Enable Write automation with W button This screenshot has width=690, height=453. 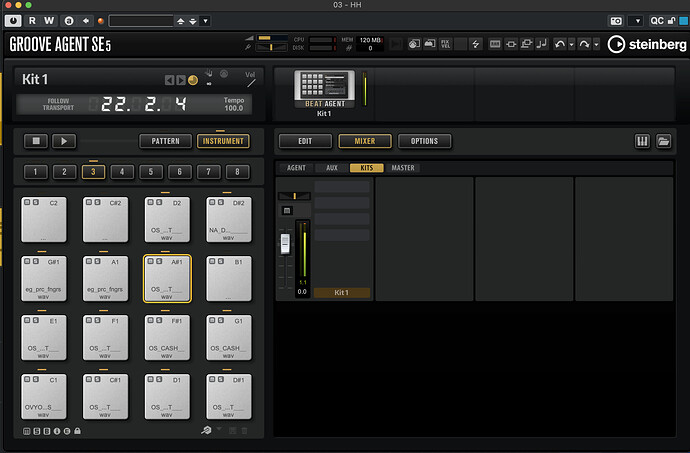point(49,21)
